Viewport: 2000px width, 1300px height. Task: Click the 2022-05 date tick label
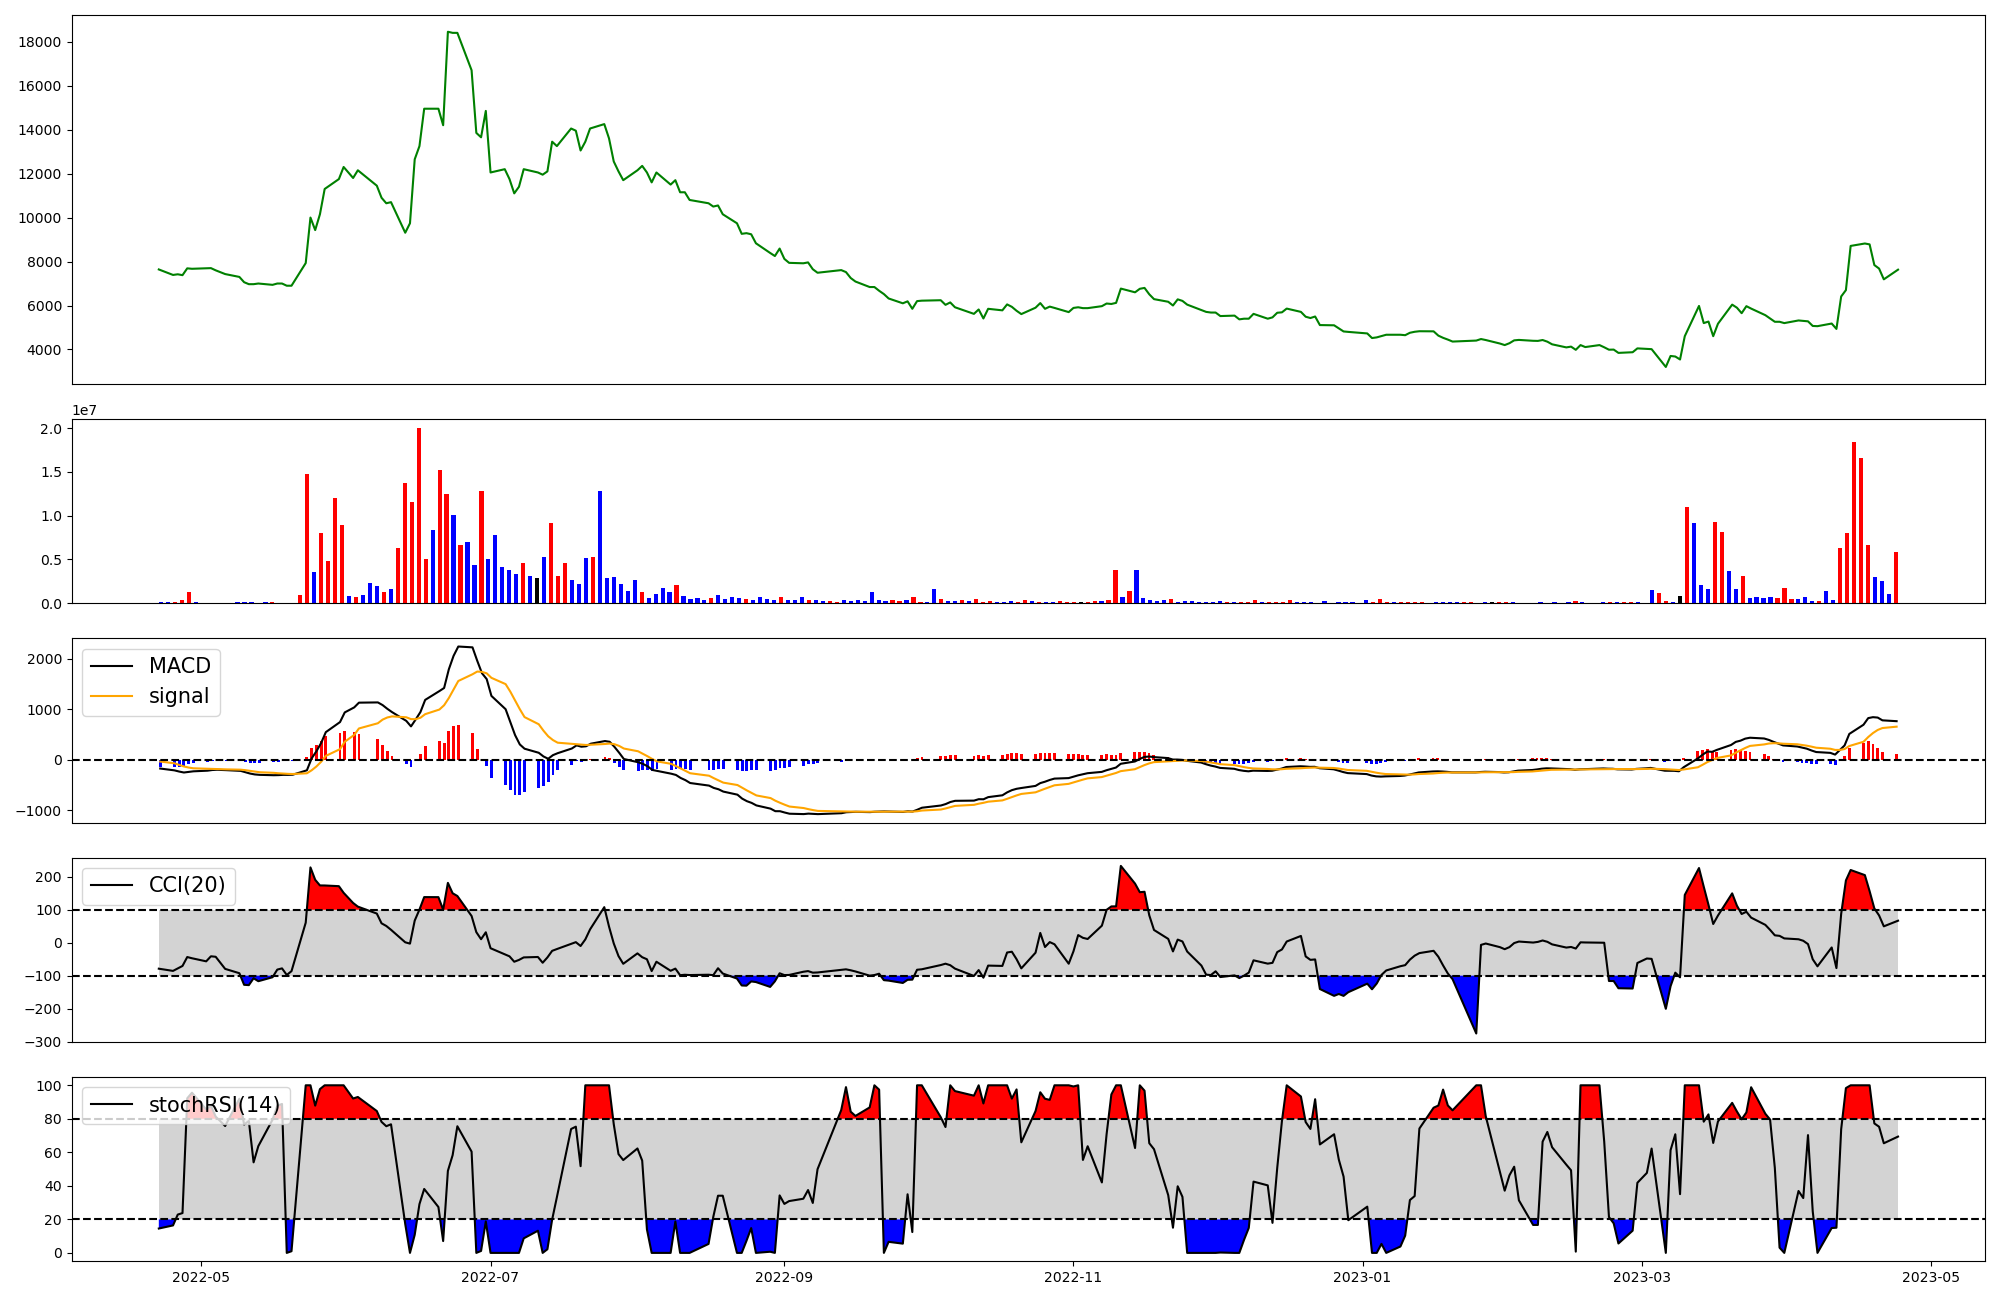tap(201, 1277)
